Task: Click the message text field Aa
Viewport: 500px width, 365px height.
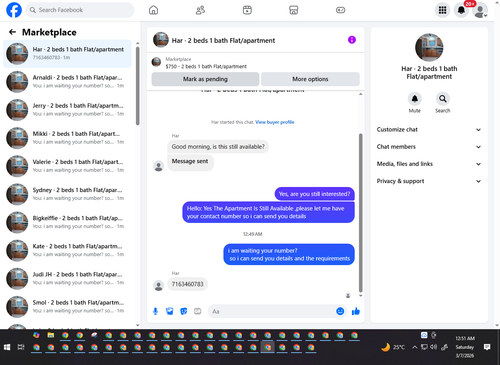Action: click(x=272, y=311)
